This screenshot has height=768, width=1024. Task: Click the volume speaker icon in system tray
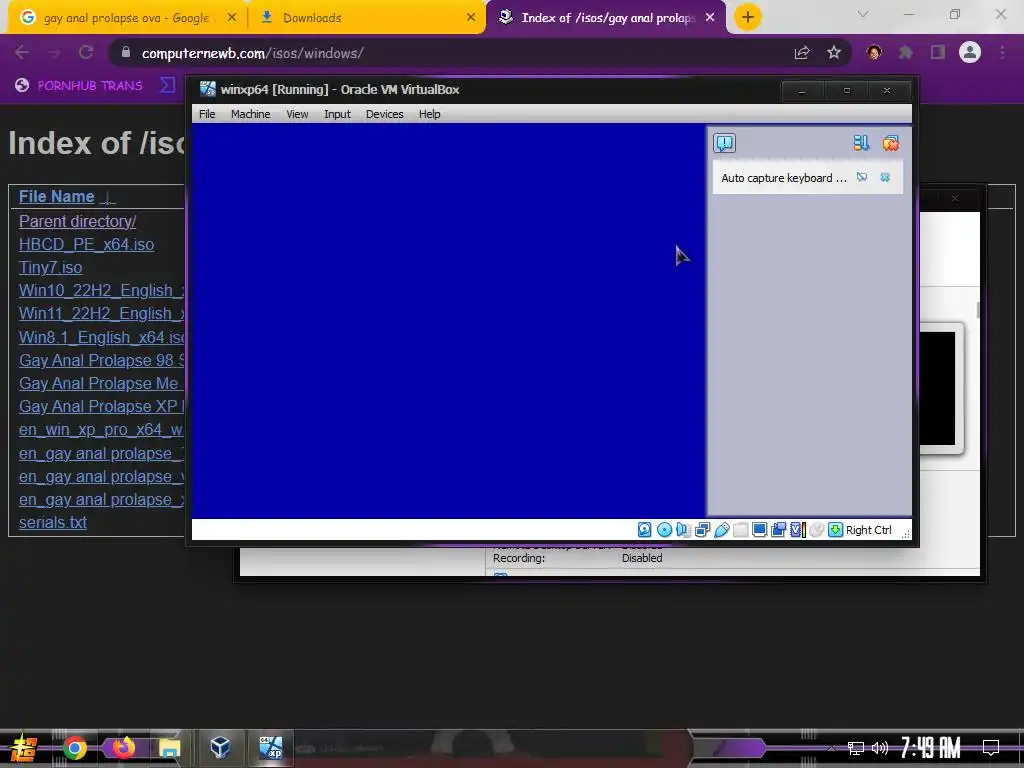click(880, 748)
